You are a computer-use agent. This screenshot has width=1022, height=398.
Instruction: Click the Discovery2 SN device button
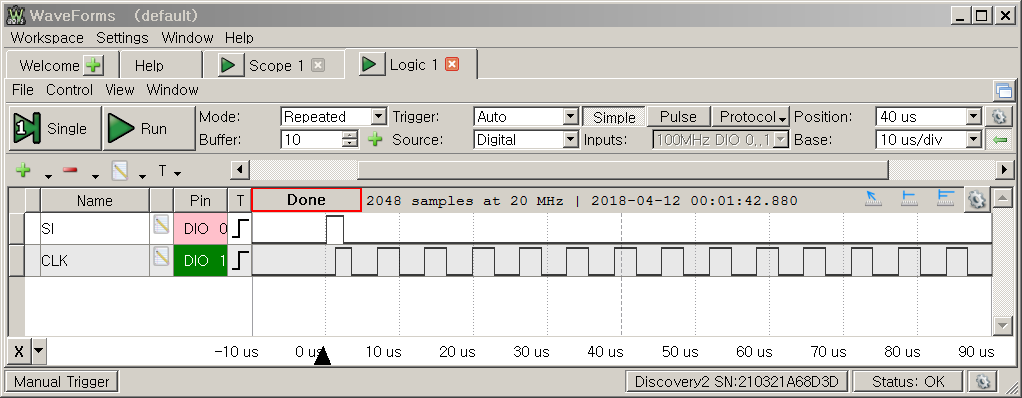(737, 382)
